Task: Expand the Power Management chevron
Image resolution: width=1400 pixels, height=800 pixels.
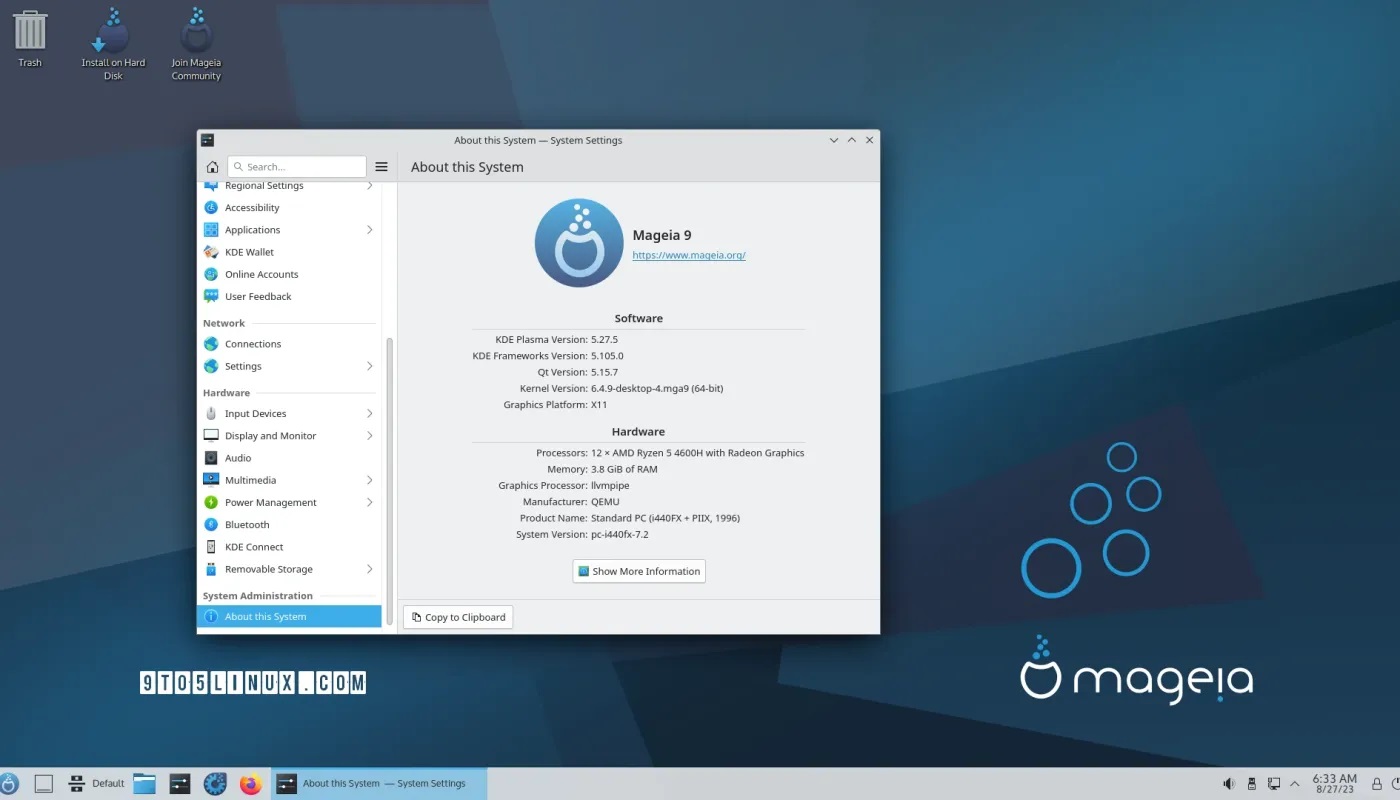Action: tap(369, 502)
